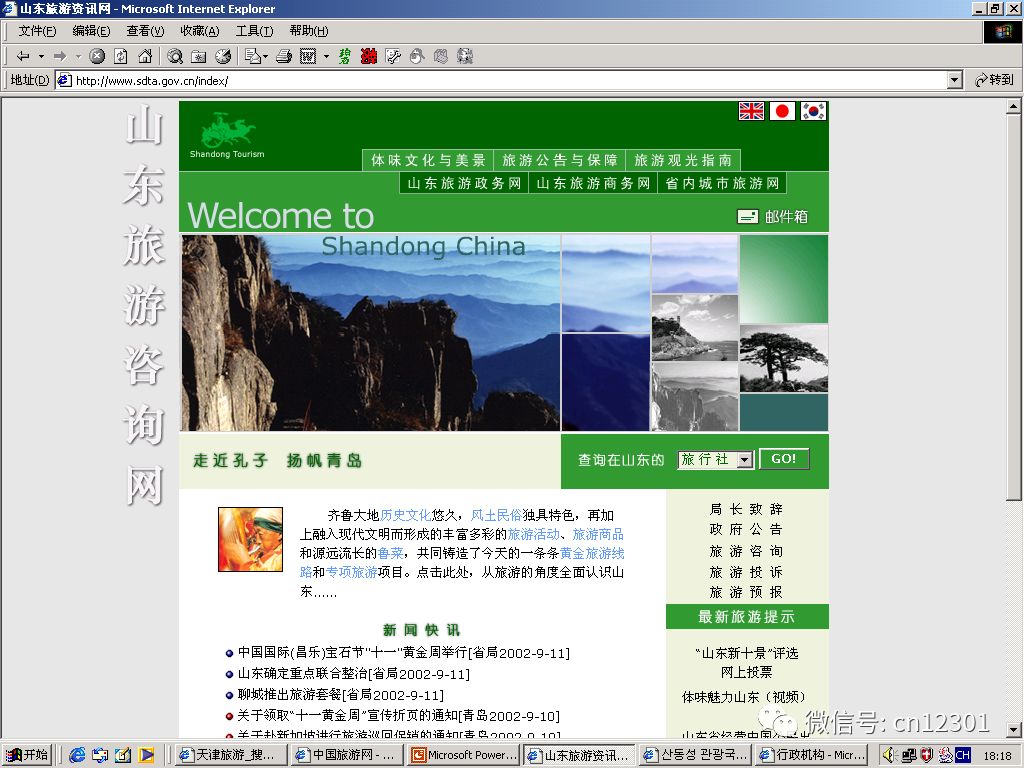
Task: Open 收藏(A) menu
Action: pos(200,31)
